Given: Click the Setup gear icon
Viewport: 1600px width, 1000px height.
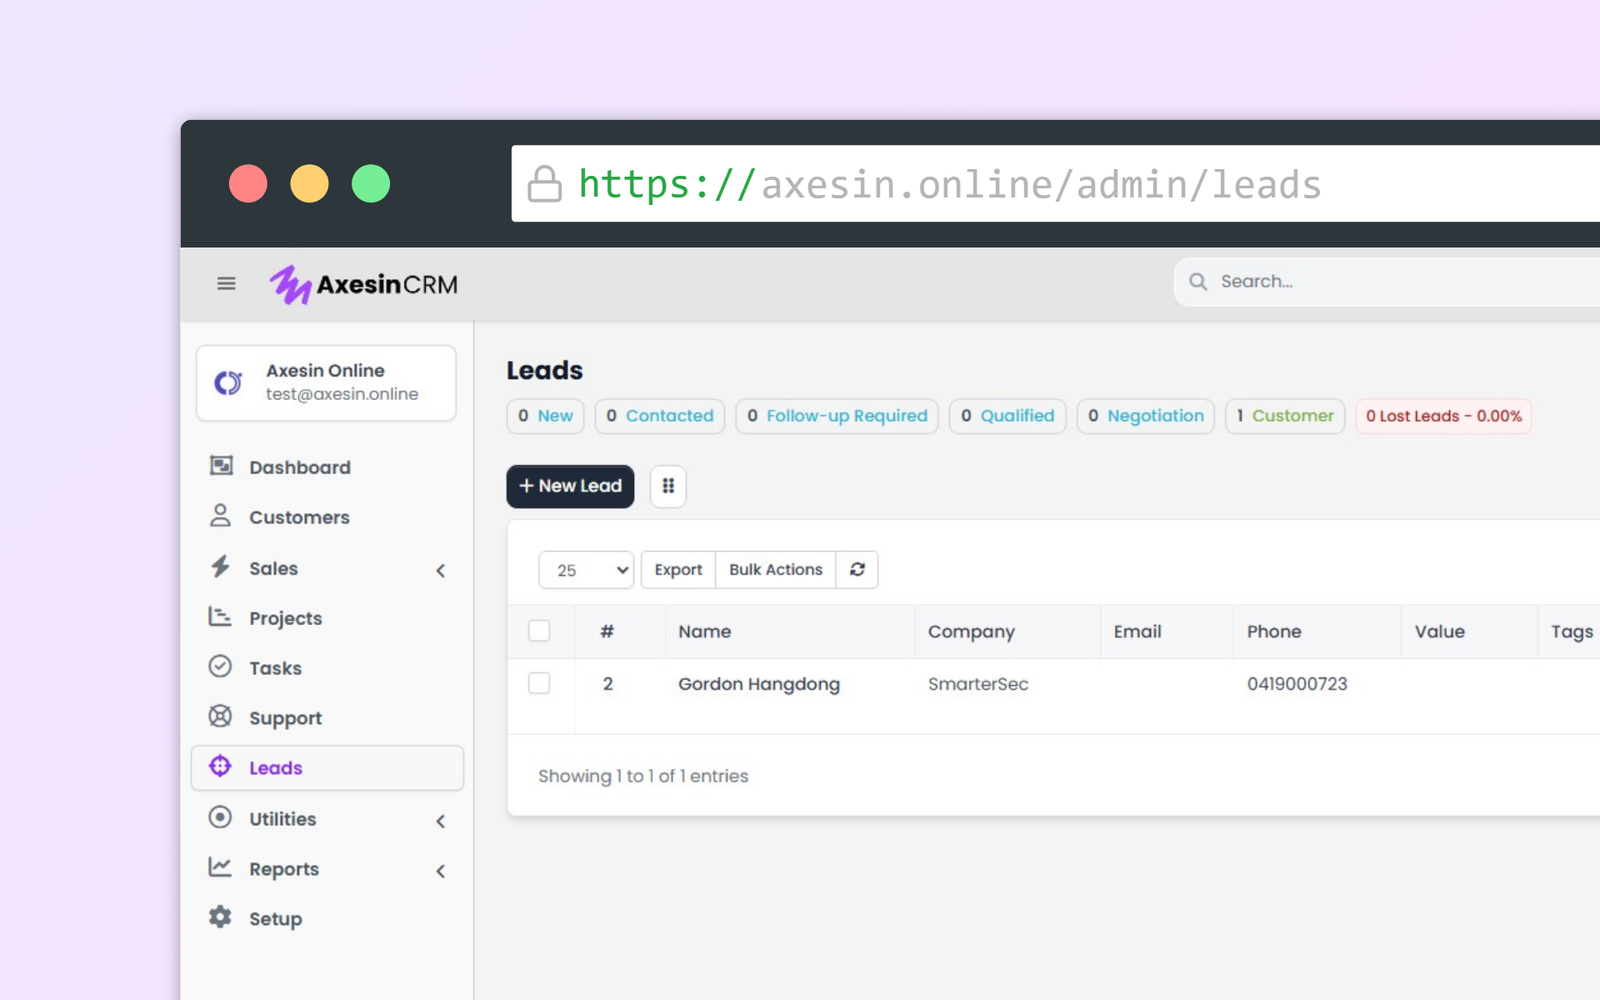Looking at the screenshot, I should click(x=220, y=917).
